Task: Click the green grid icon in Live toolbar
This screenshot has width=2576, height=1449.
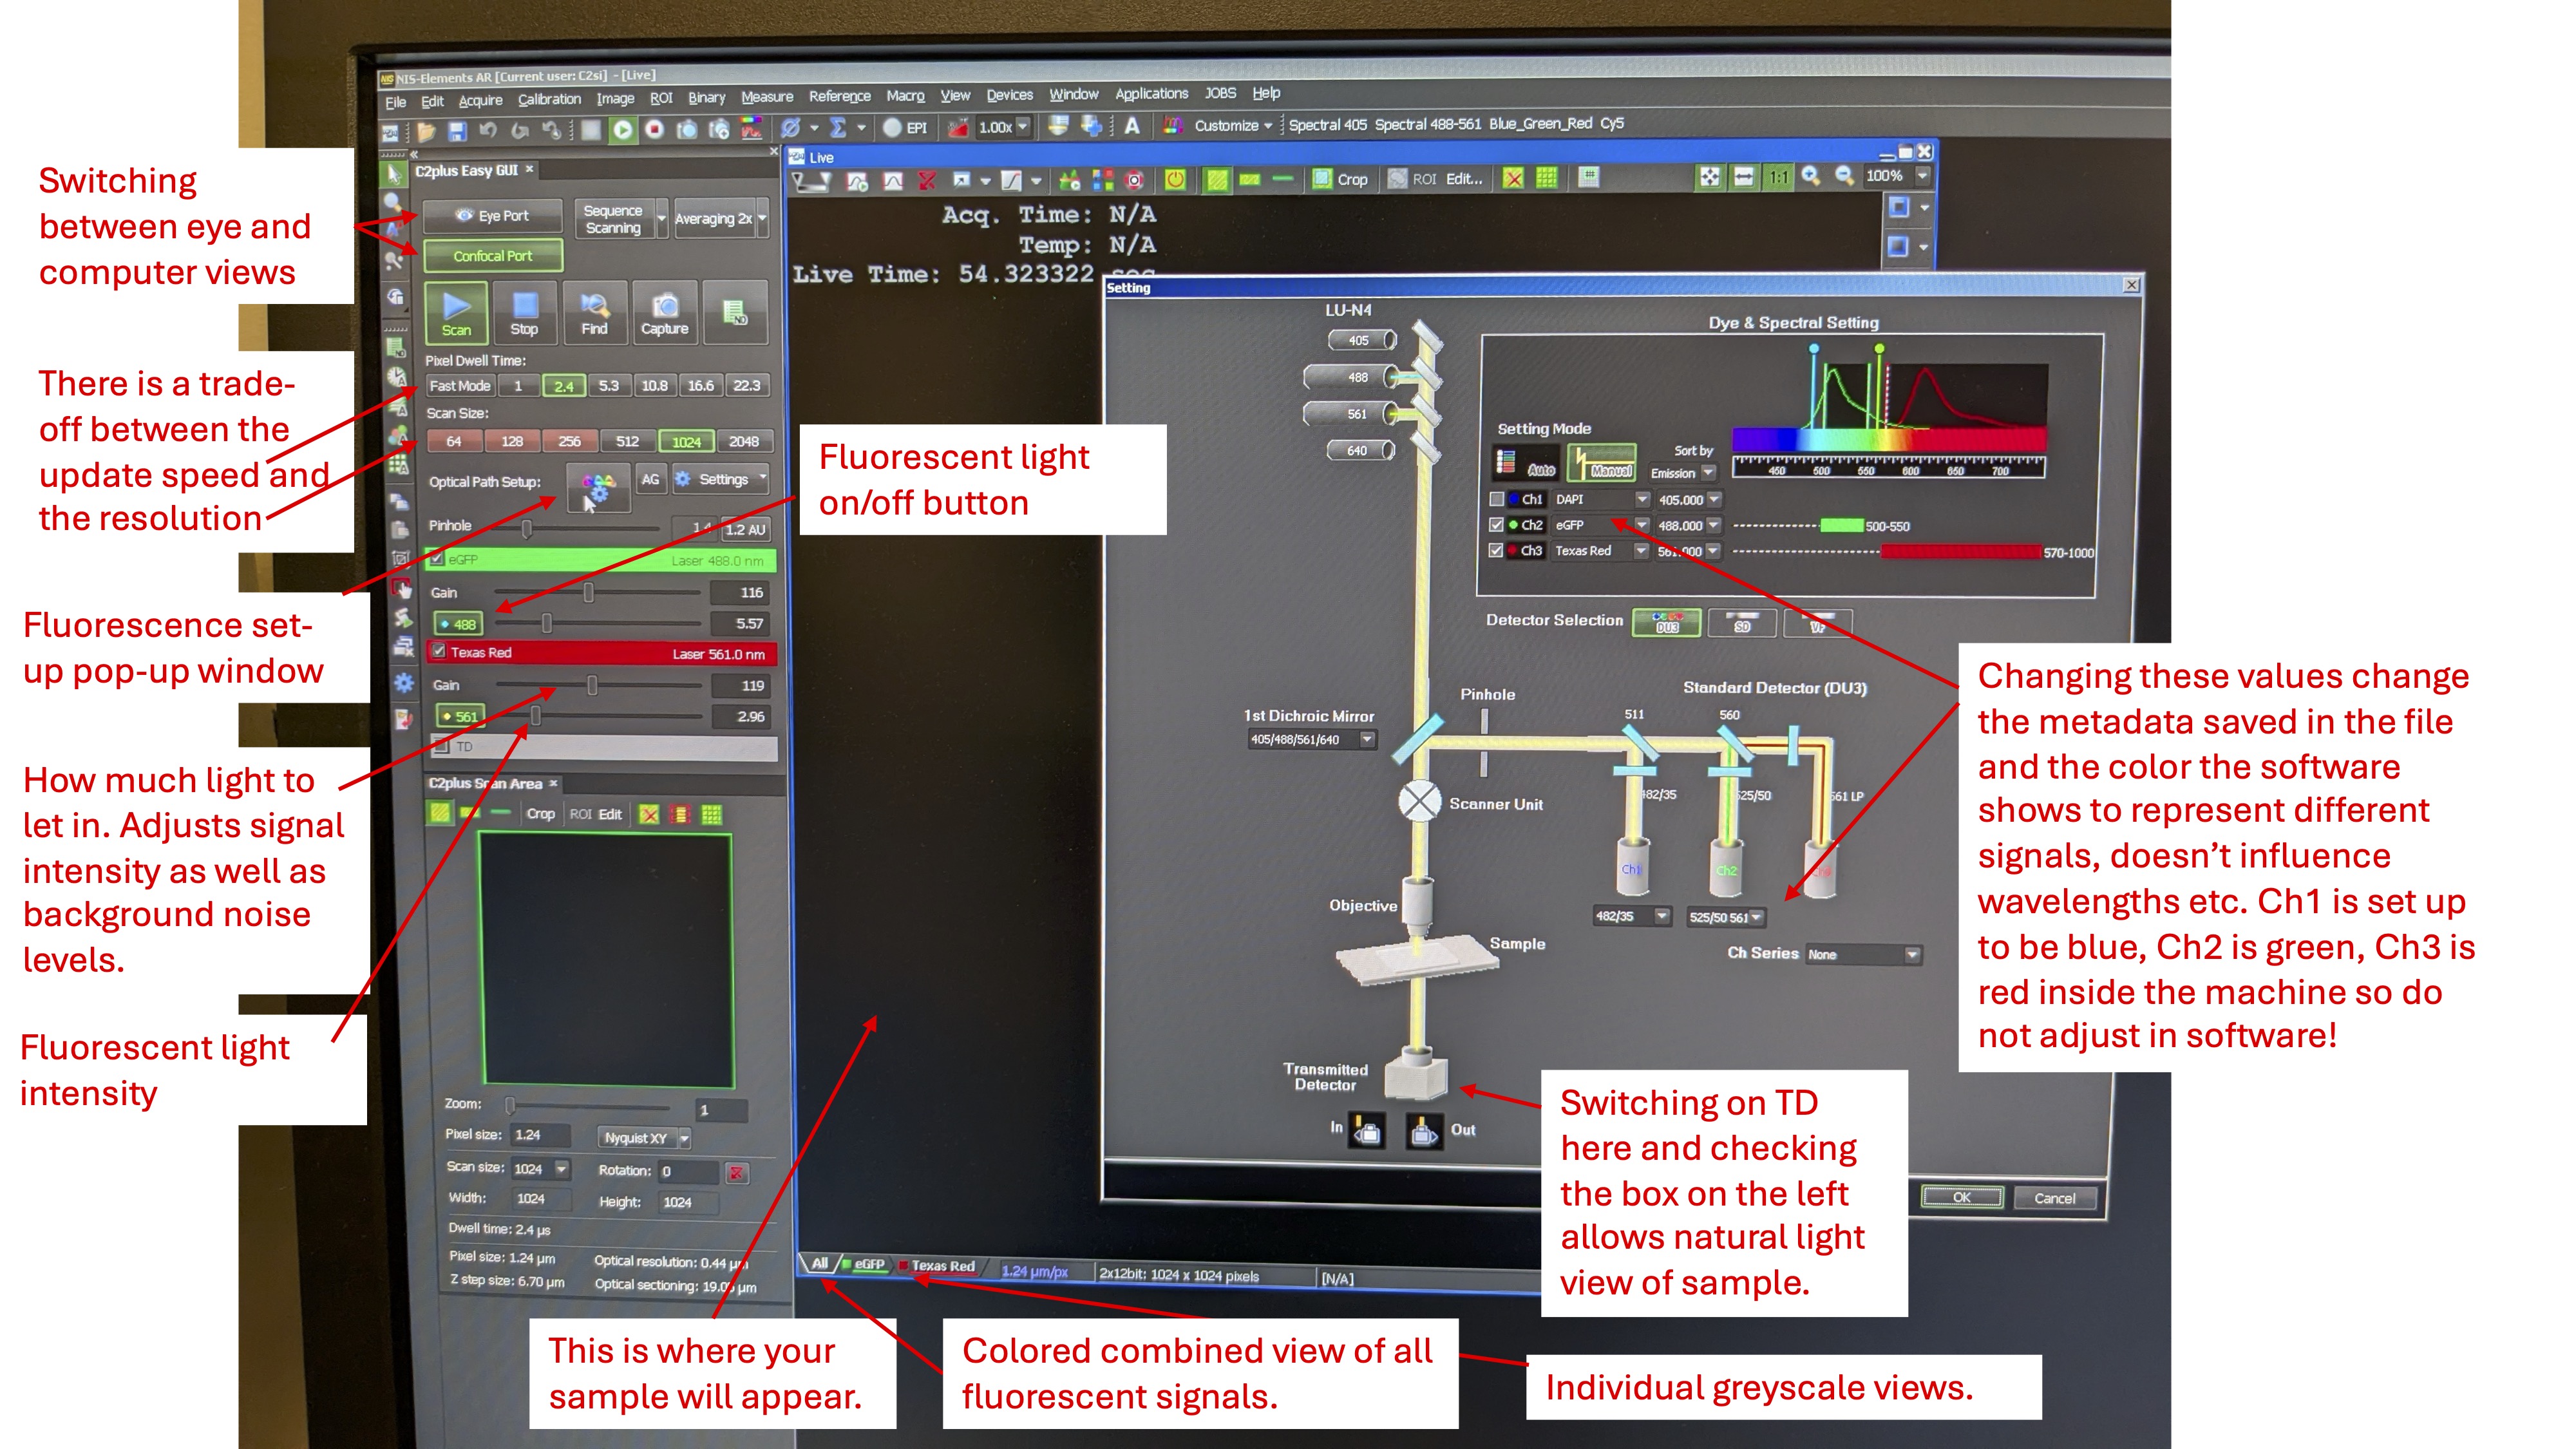Action: (1546, 178)
